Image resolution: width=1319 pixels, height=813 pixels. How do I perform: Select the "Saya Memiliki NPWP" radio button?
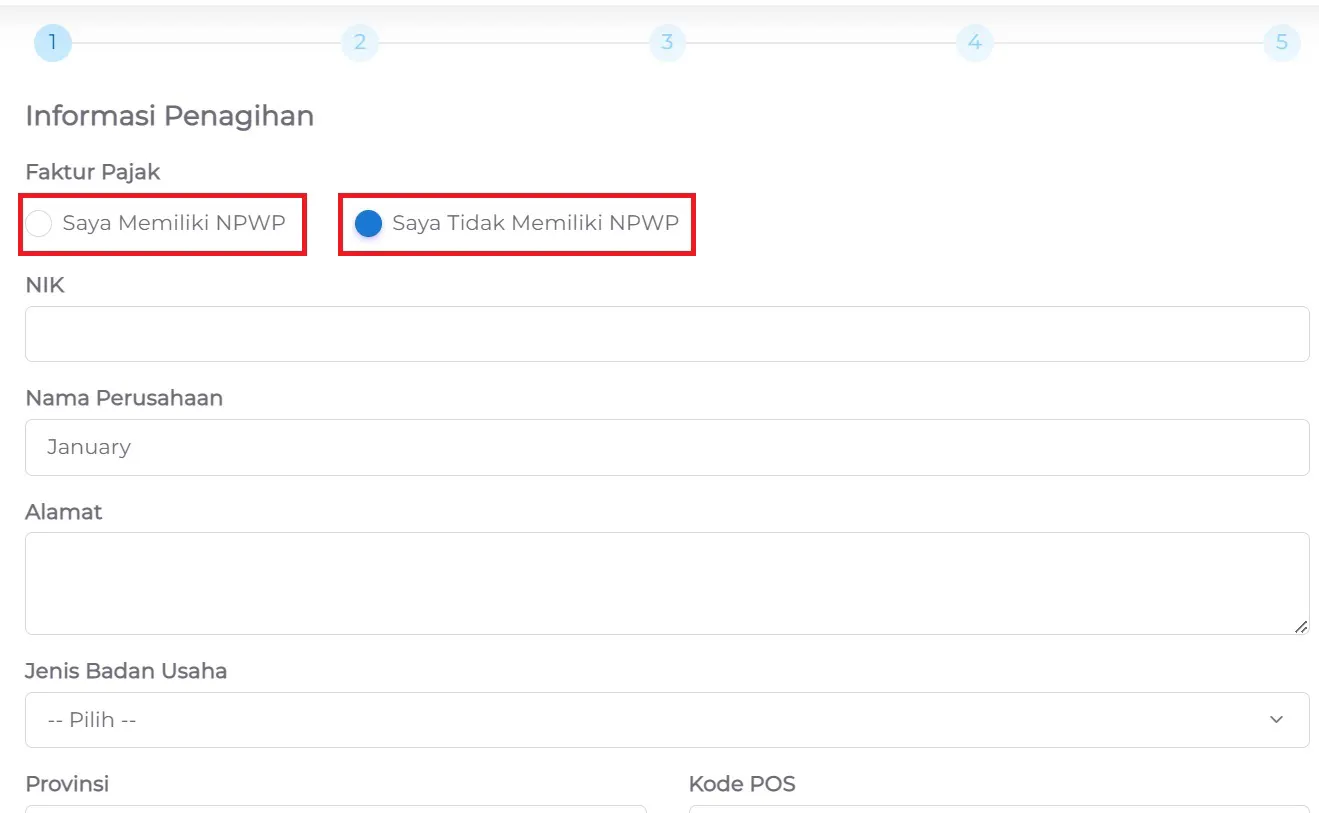pyautogui.click(x=39, y=224)
